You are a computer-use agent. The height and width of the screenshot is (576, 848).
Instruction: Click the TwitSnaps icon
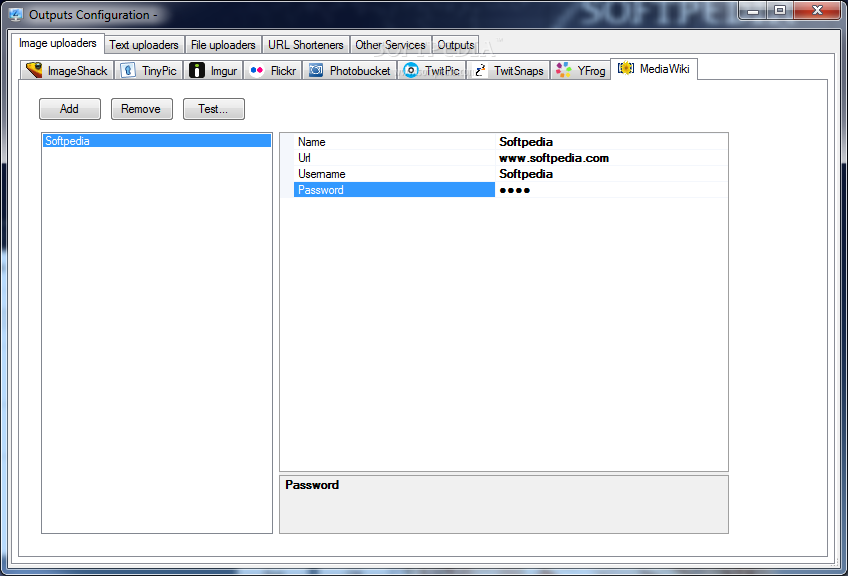tap(480, 70)
